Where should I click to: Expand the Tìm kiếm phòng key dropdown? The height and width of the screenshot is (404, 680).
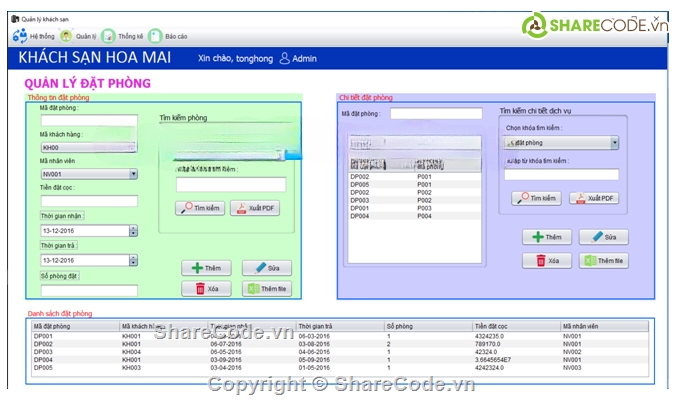tap(282, 155)
